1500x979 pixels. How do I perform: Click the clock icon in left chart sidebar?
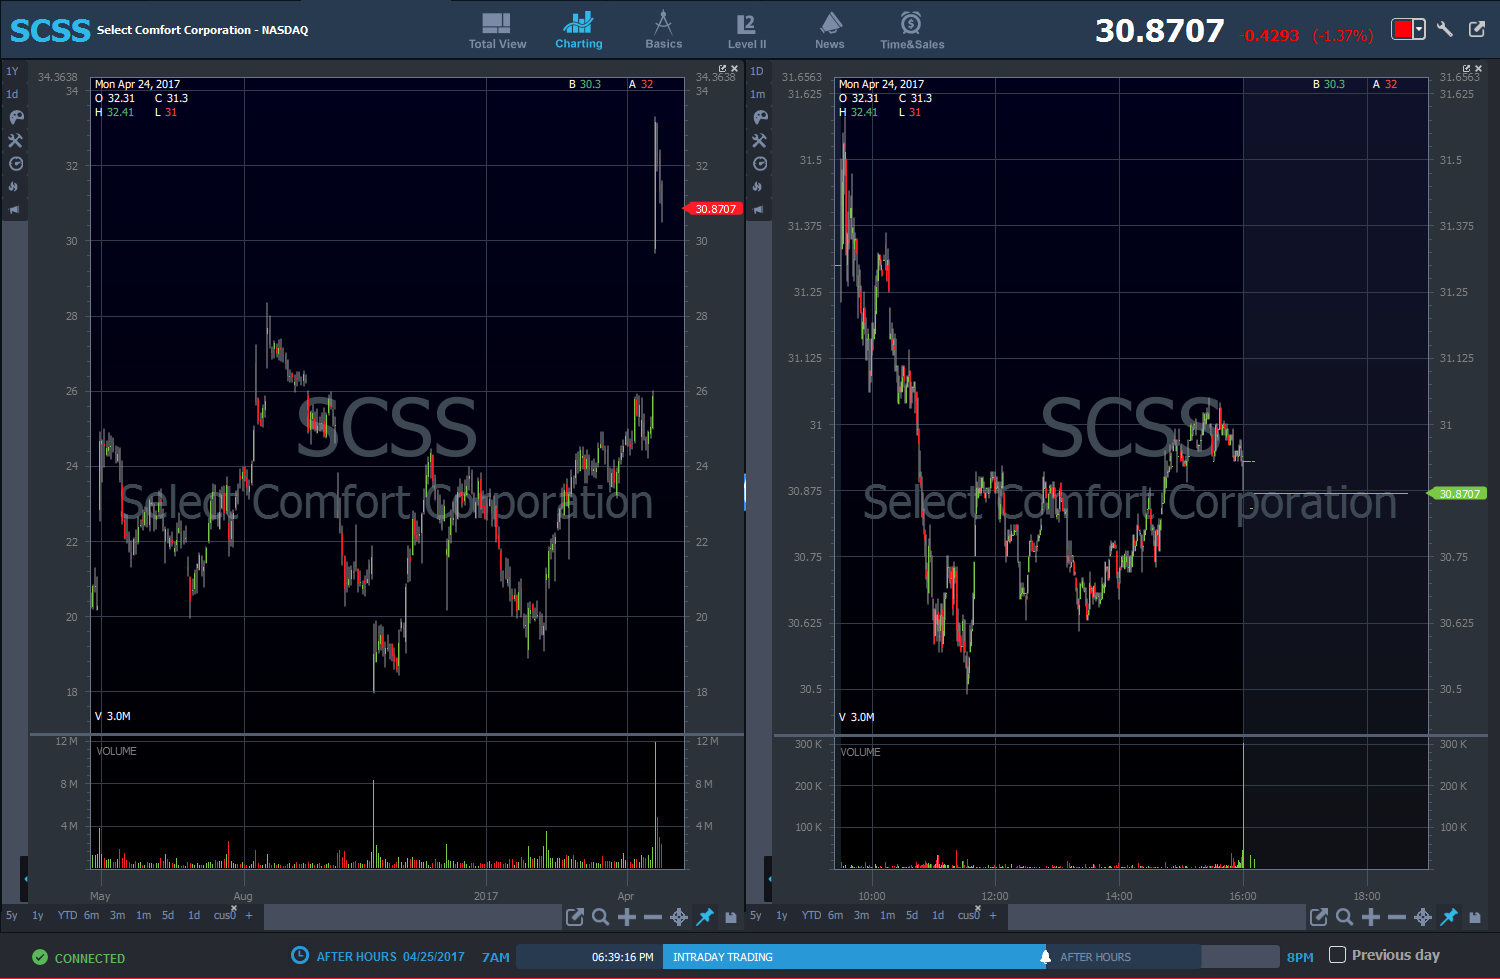pyautogui.click(x=16, y=164)
